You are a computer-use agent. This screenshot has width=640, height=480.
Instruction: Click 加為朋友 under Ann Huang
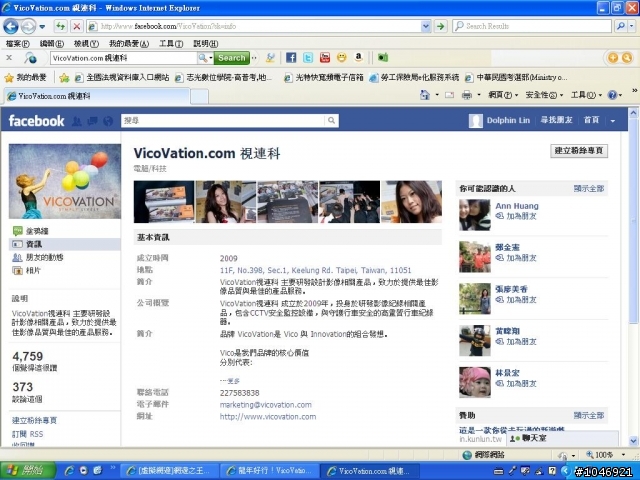coord(521,216)
